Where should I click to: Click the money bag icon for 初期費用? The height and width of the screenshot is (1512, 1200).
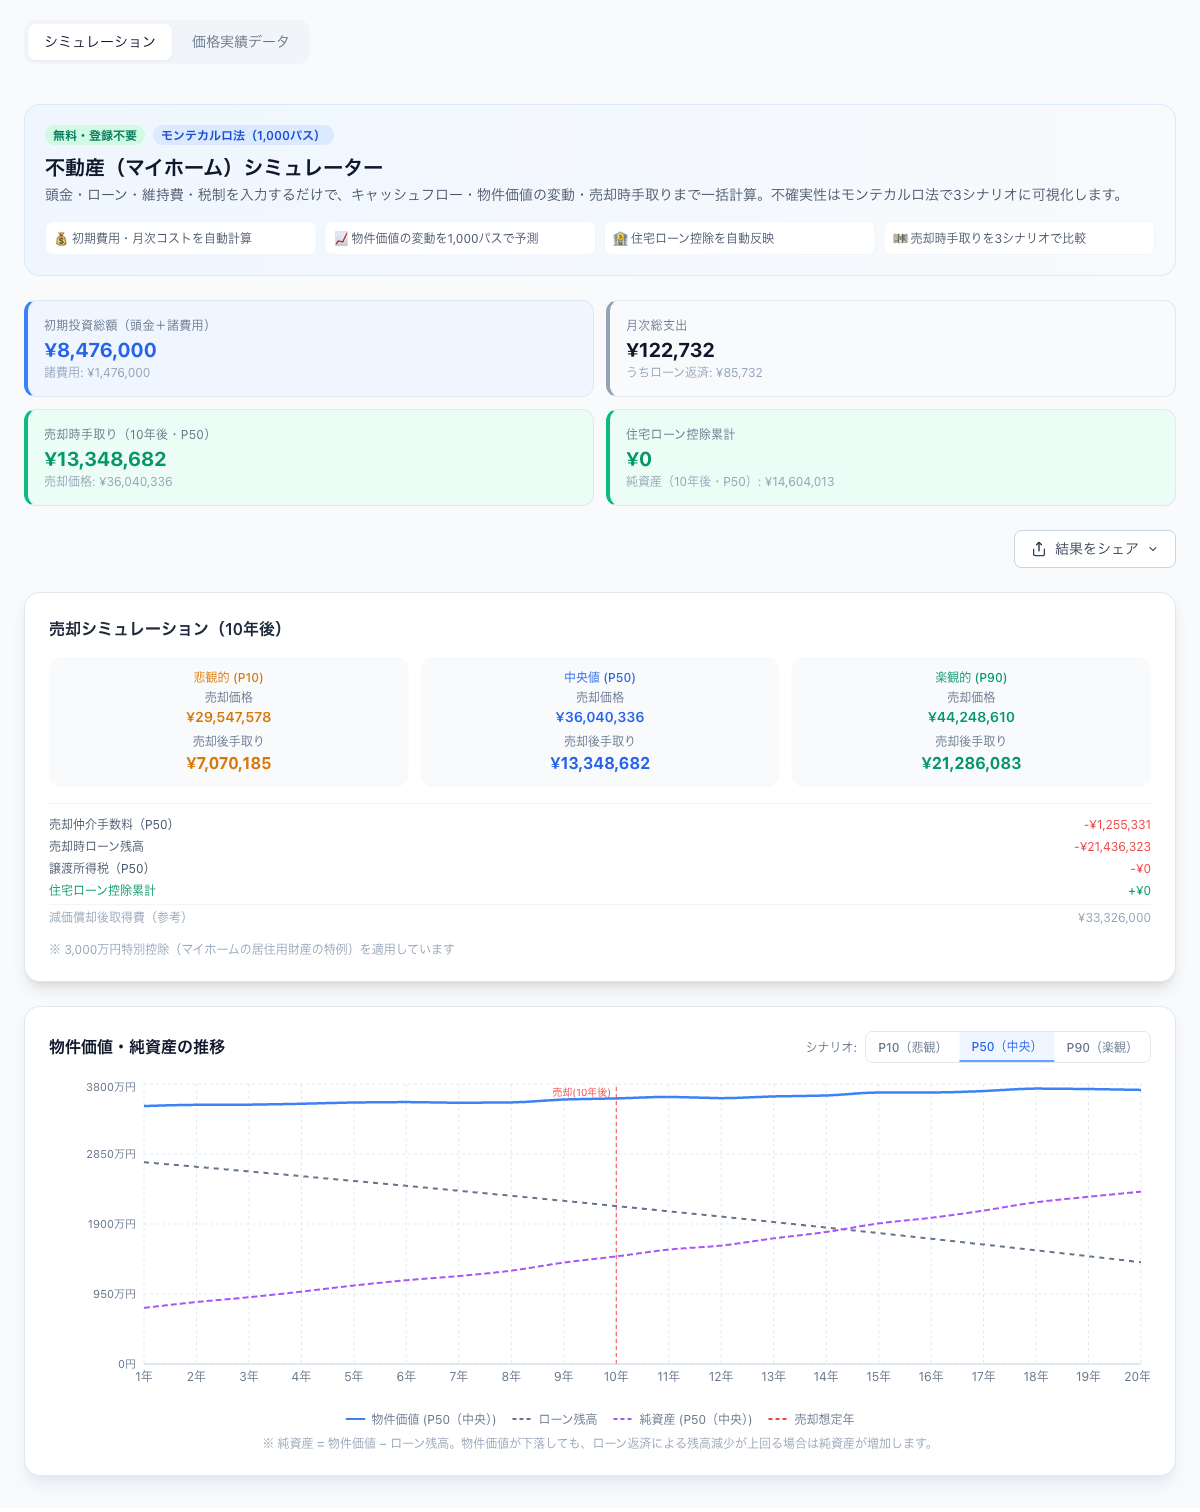tap(61, 239)
